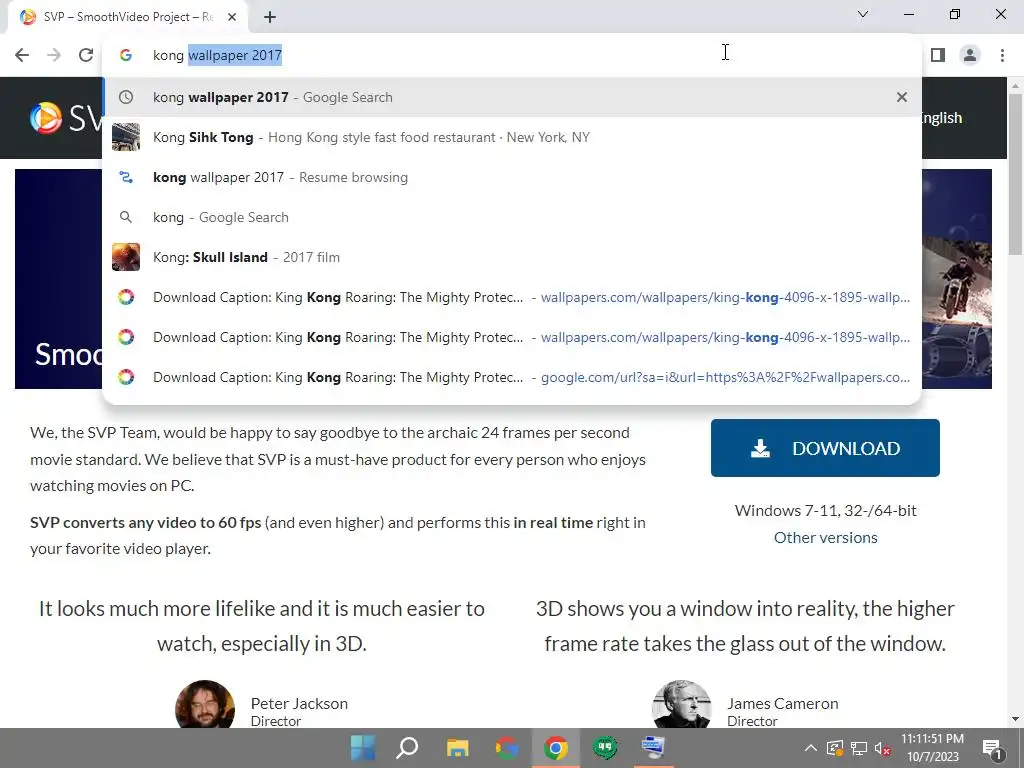Click the Resume browsing journey icon
This screenshot has height=768, width=1024.
pos(126,177)
